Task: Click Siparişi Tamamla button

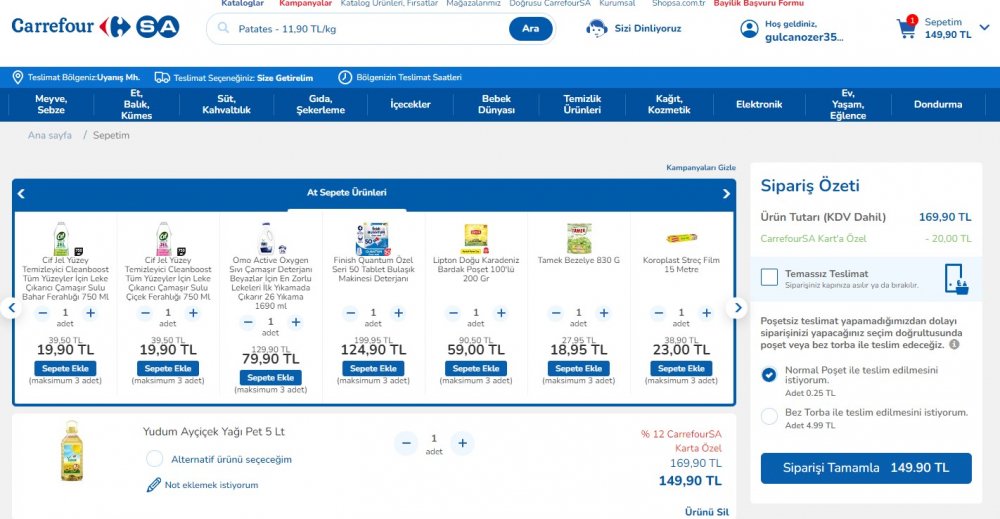Action: tap(866, 468)
